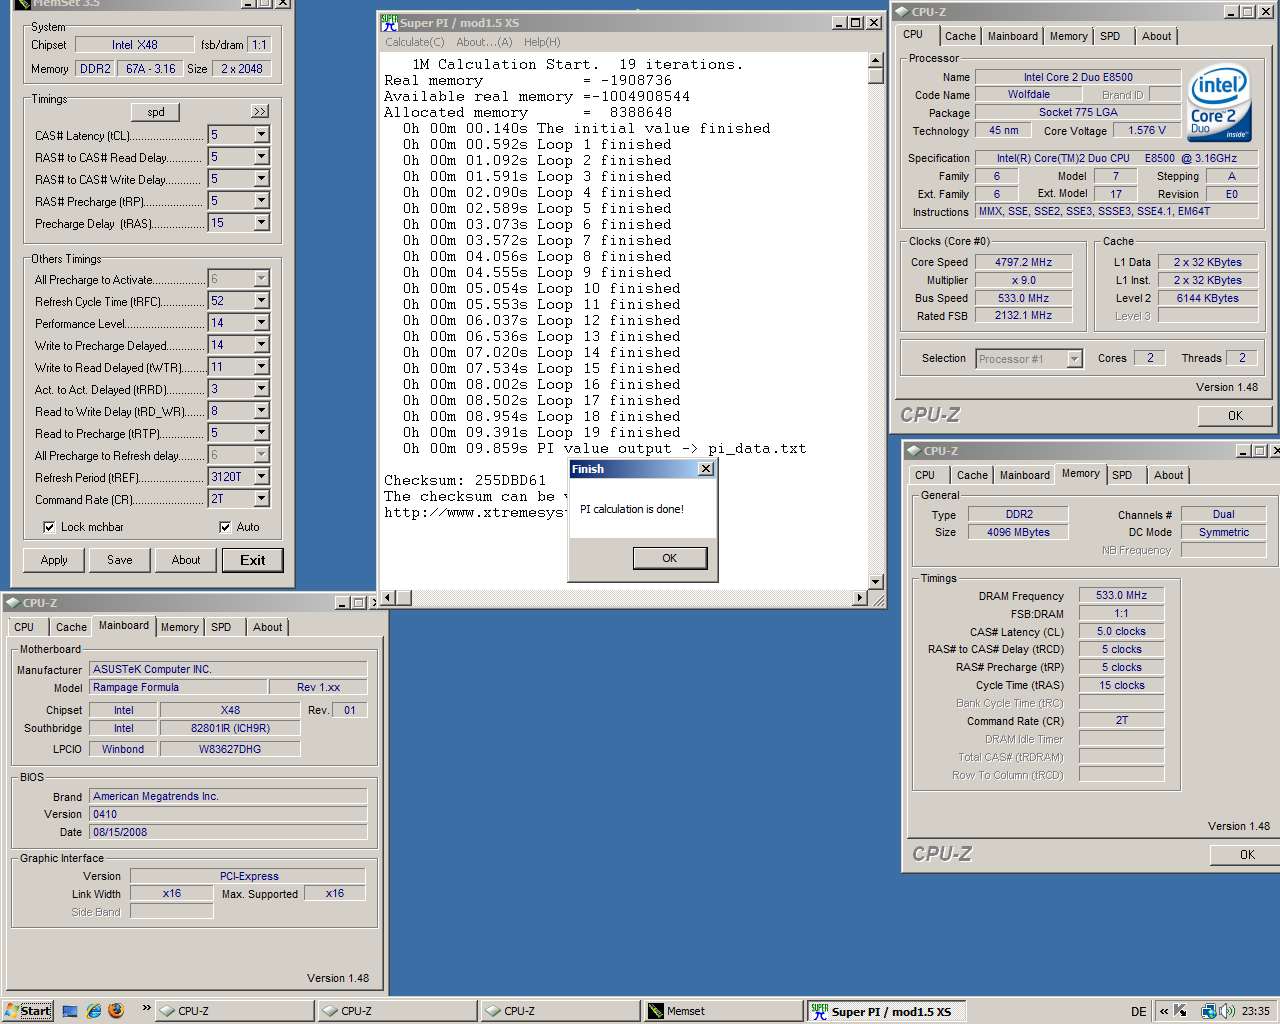Click the Apply button in Memset
This screenshot has height=1024, width=1280.
54,560
